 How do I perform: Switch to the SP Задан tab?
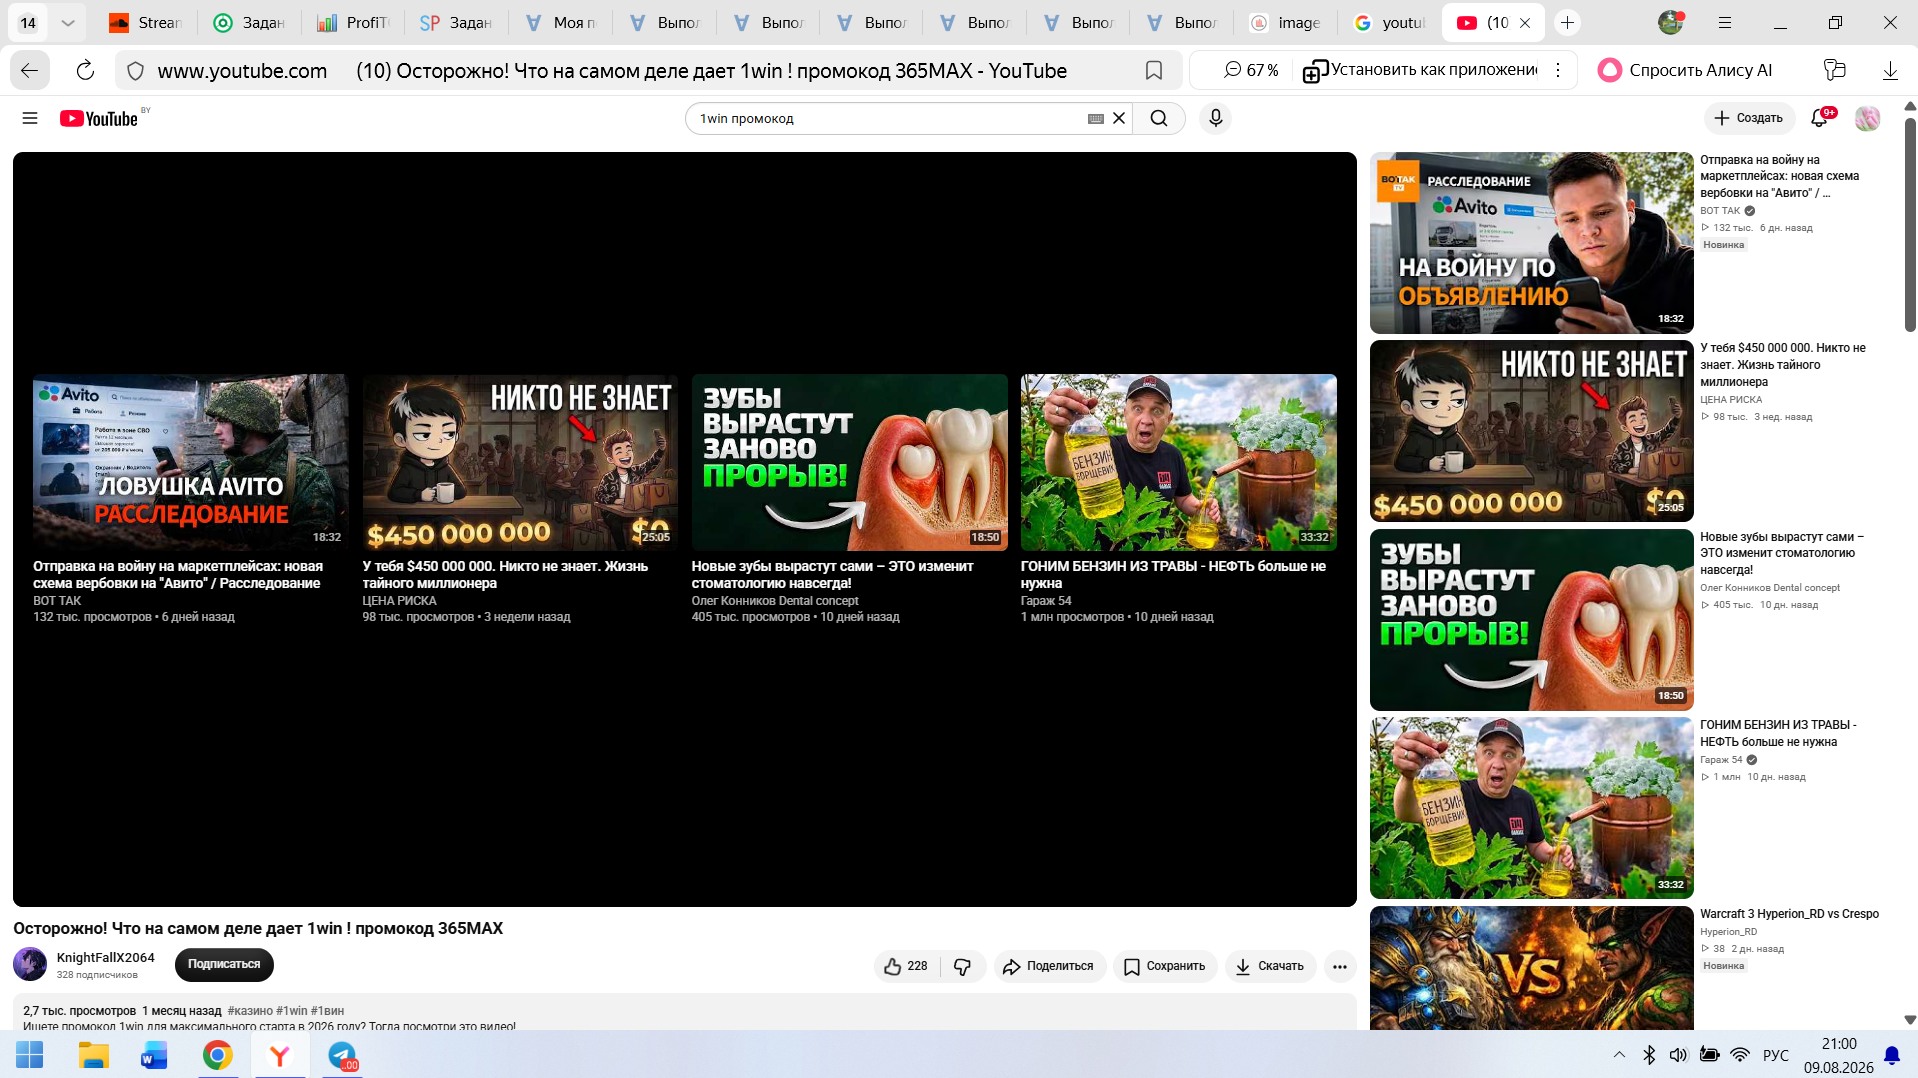456,22
